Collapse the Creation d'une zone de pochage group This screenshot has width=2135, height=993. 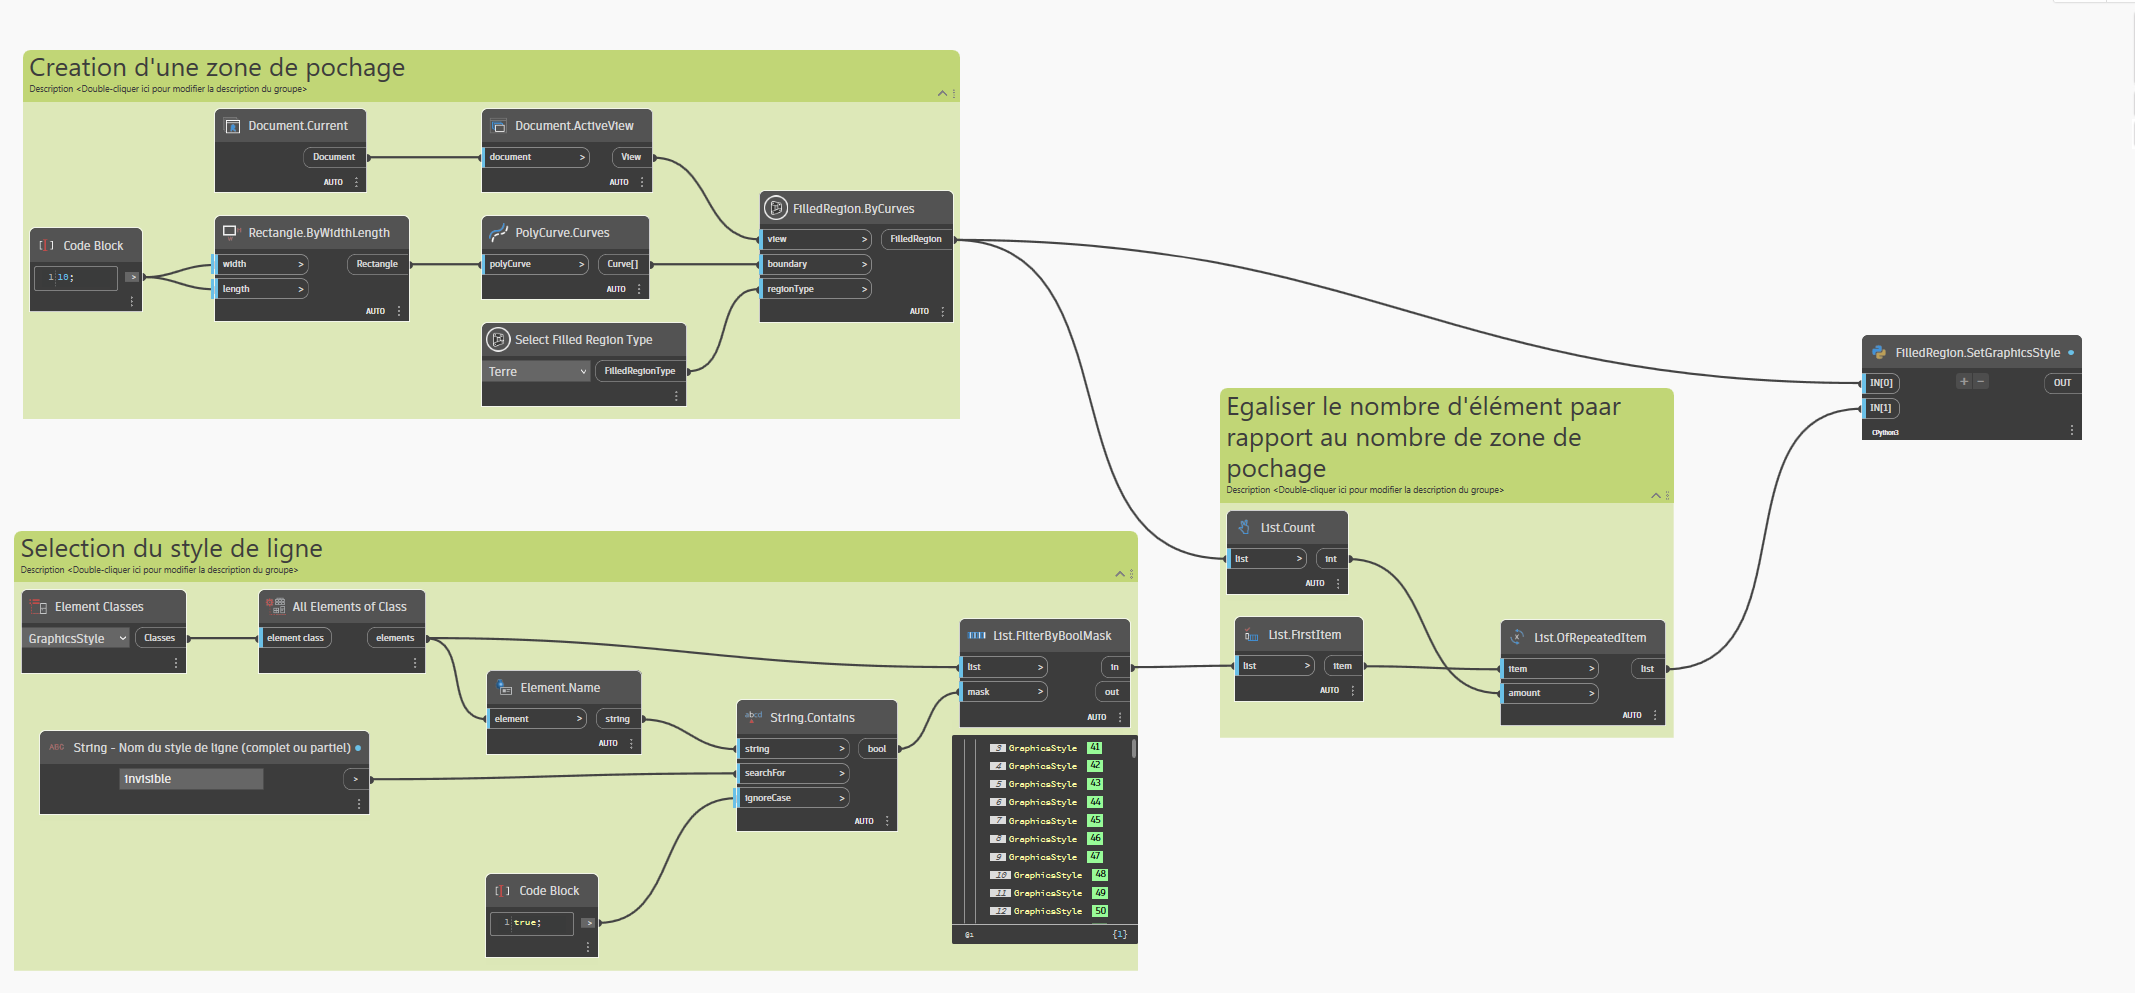[942, 93]
